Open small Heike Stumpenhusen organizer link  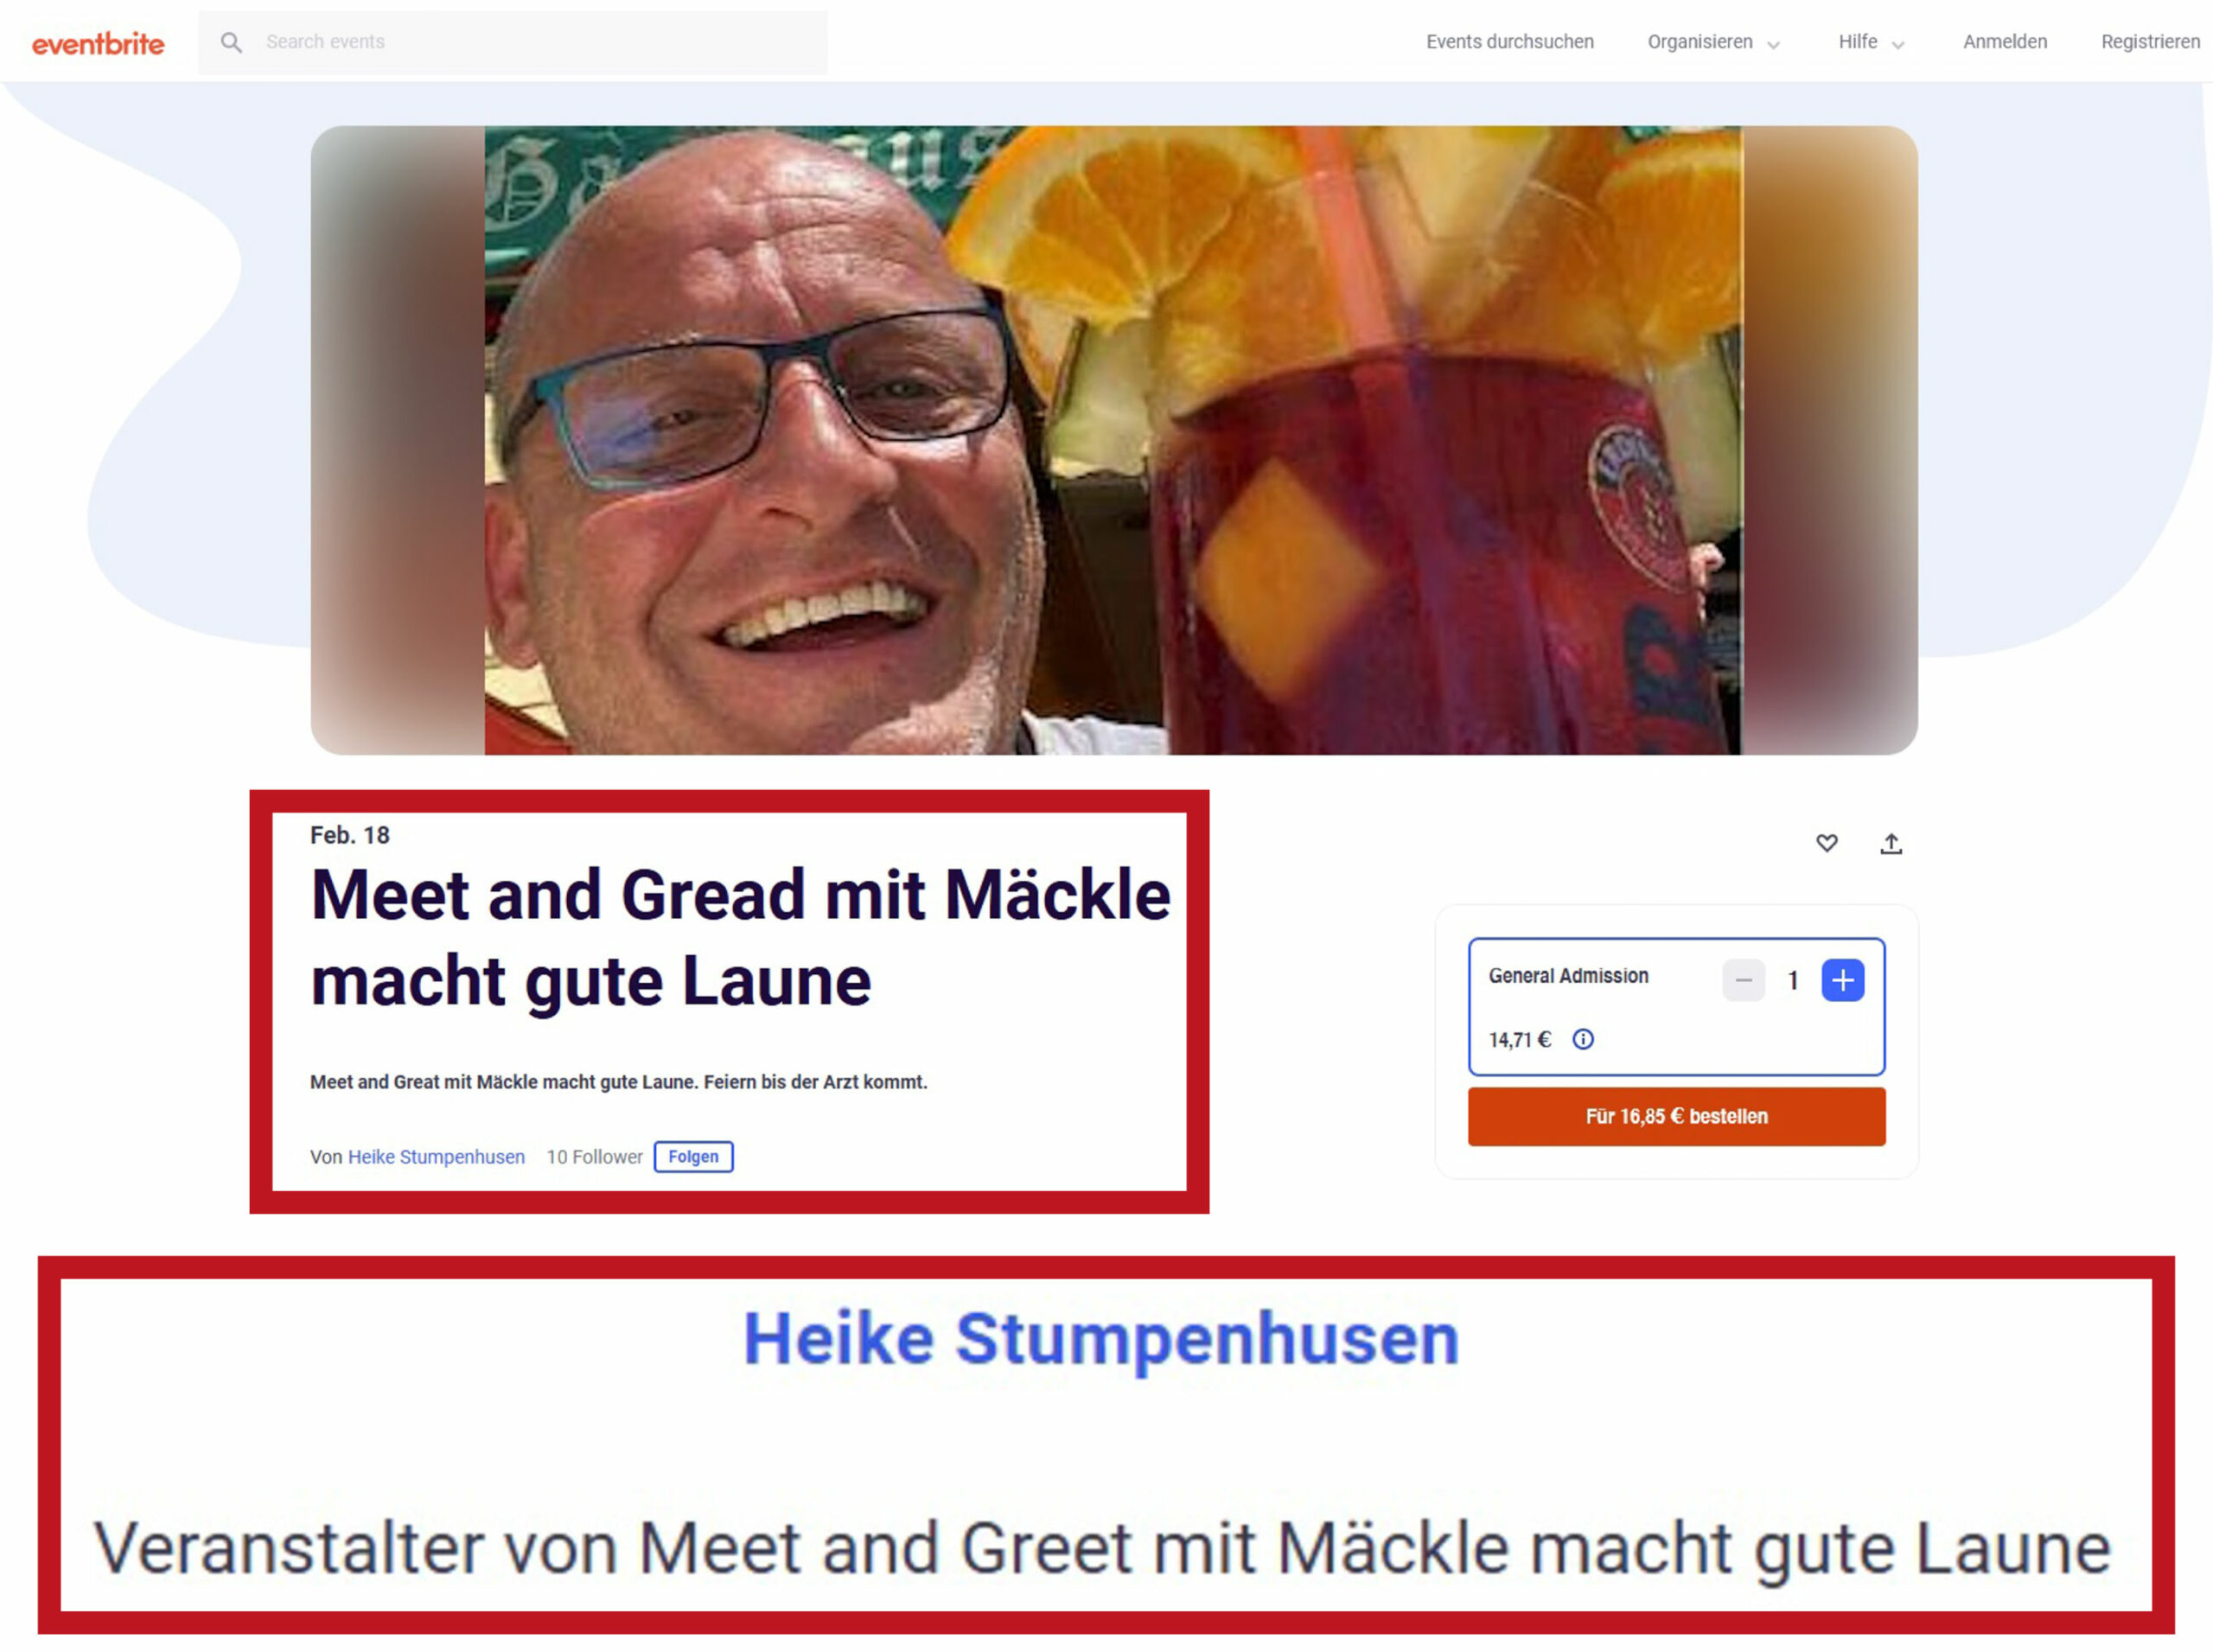tap(436, 1157)
